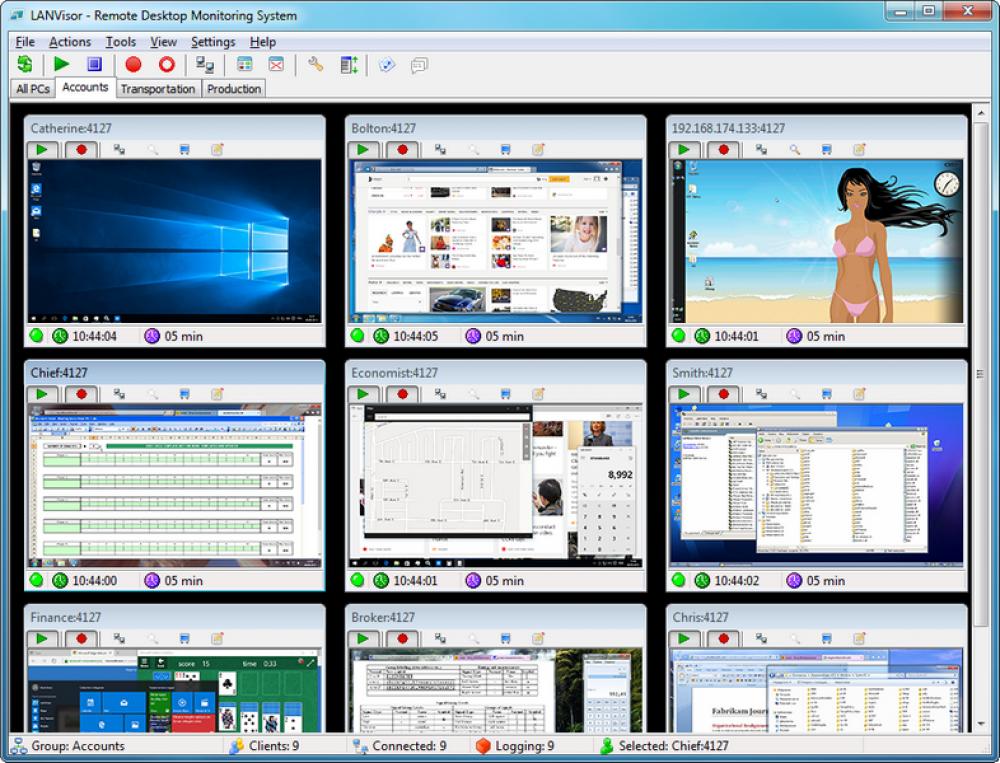The width and height of the screenshot is (1000, 763).
Task: Open program options via the wrench icon
Action: (x=313, y=63)
